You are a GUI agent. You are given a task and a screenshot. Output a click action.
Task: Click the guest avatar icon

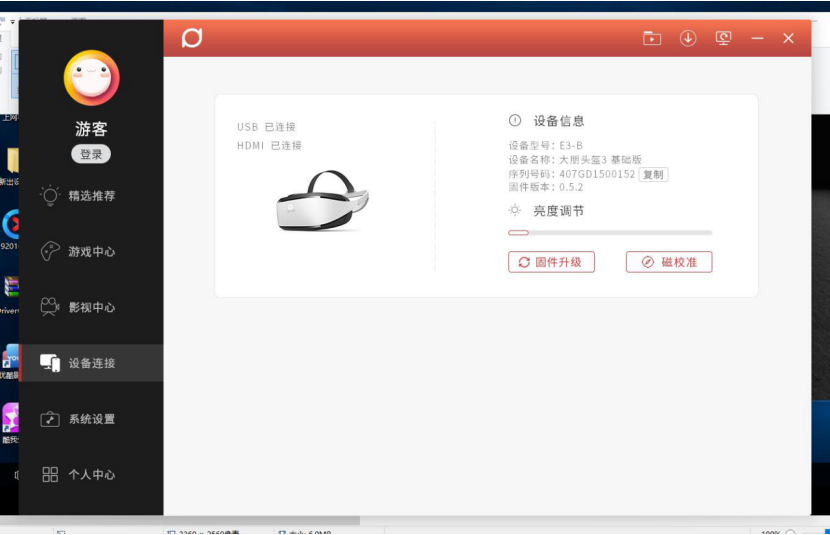click(x=91, y=78)
